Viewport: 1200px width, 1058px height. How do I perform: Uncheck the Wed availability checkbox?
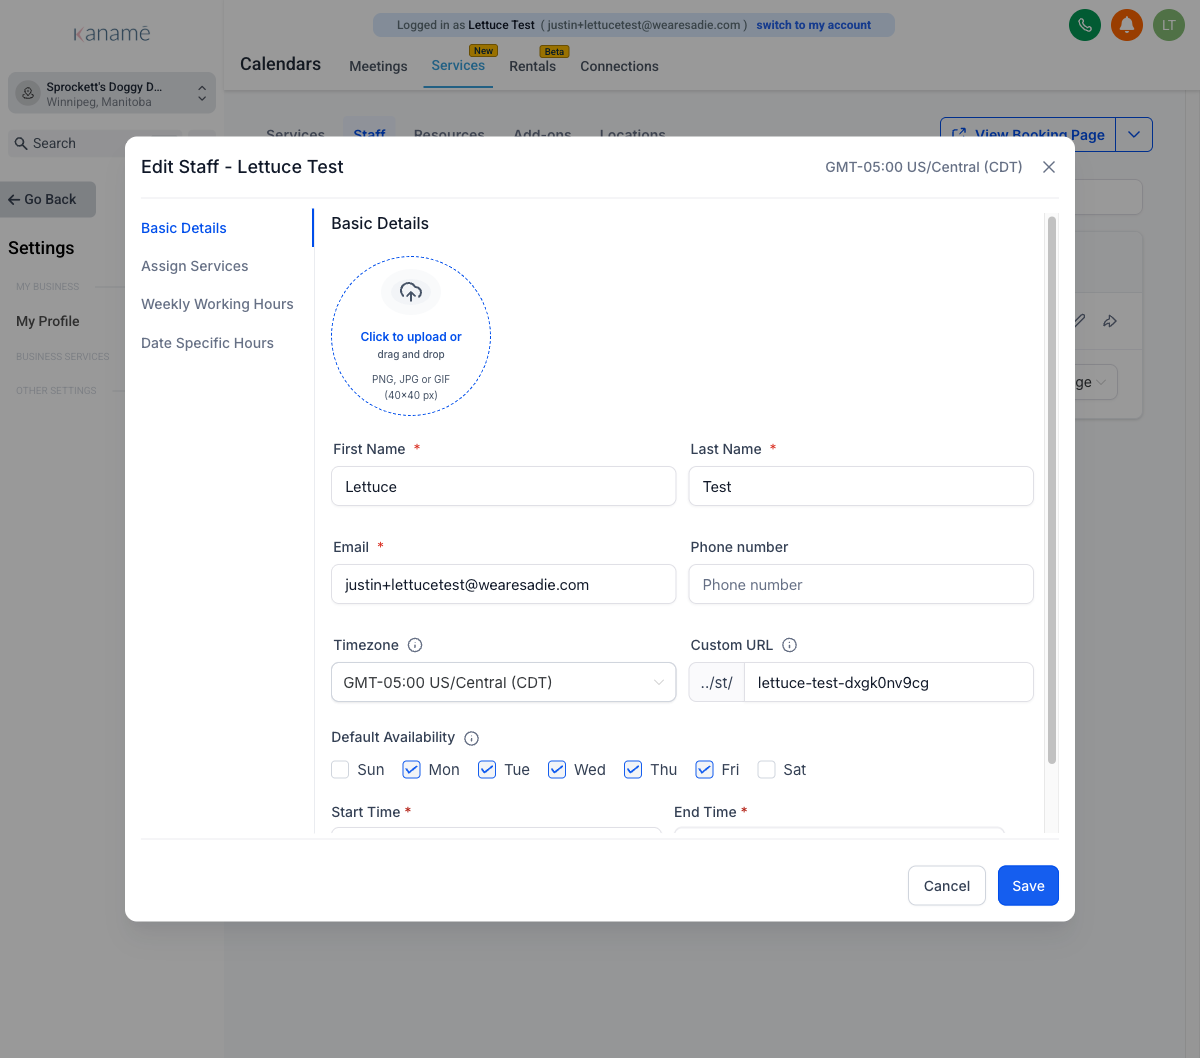point(557,769)
